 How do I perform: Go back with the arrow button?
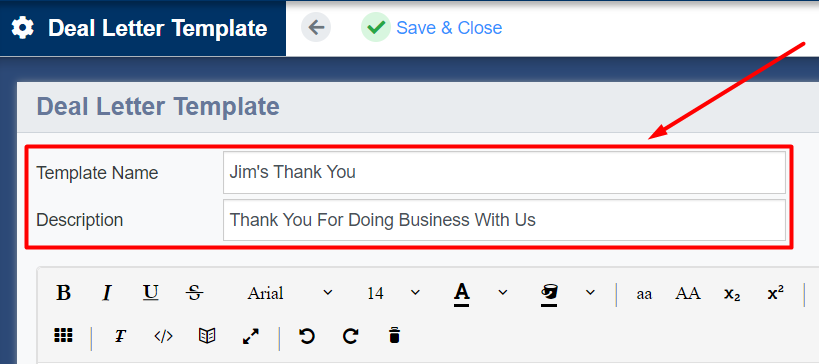316,28
